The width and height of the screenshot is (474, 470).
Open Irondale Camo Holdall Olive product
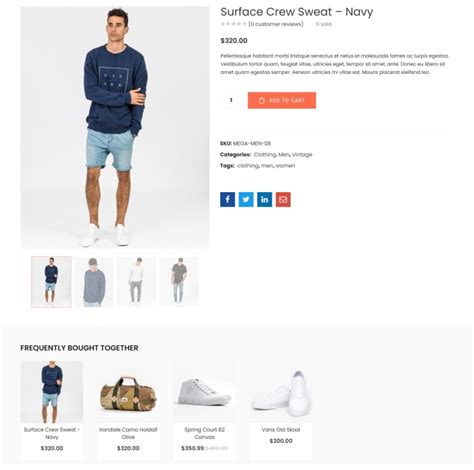tap(128, 433)
